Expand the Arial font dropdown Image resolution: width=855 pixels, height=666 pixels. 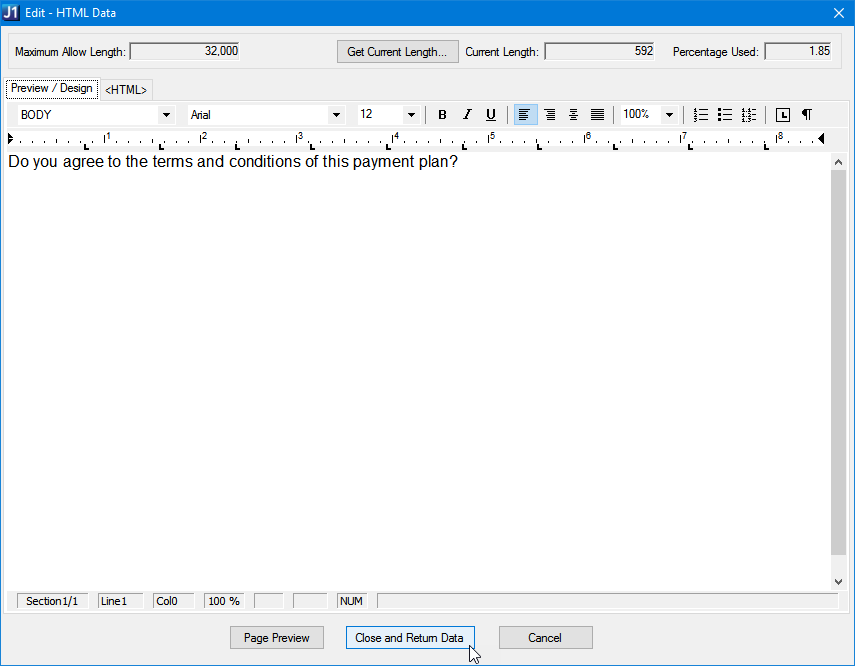pyautogui.click(x=336, y=115)
